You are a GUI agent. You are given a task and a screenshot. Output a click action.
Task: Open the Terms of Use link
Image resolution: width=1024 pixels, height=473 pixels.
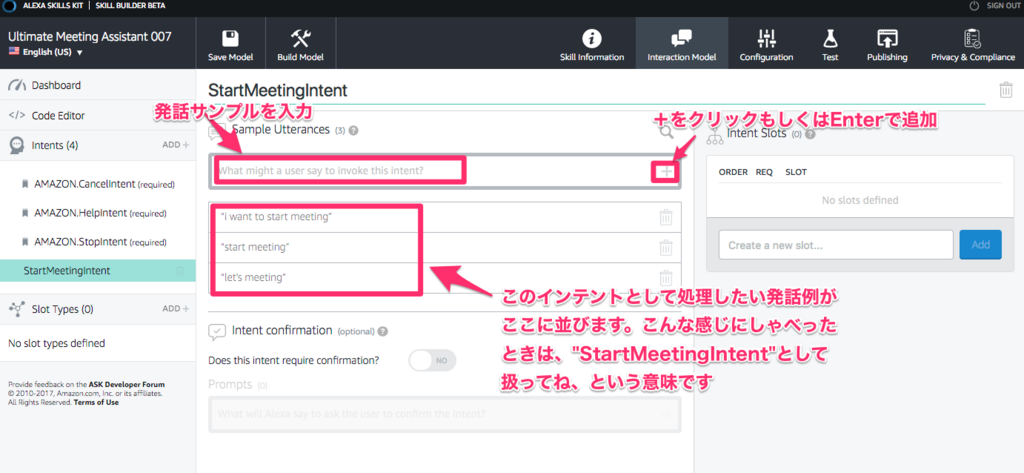pos(96,402)
